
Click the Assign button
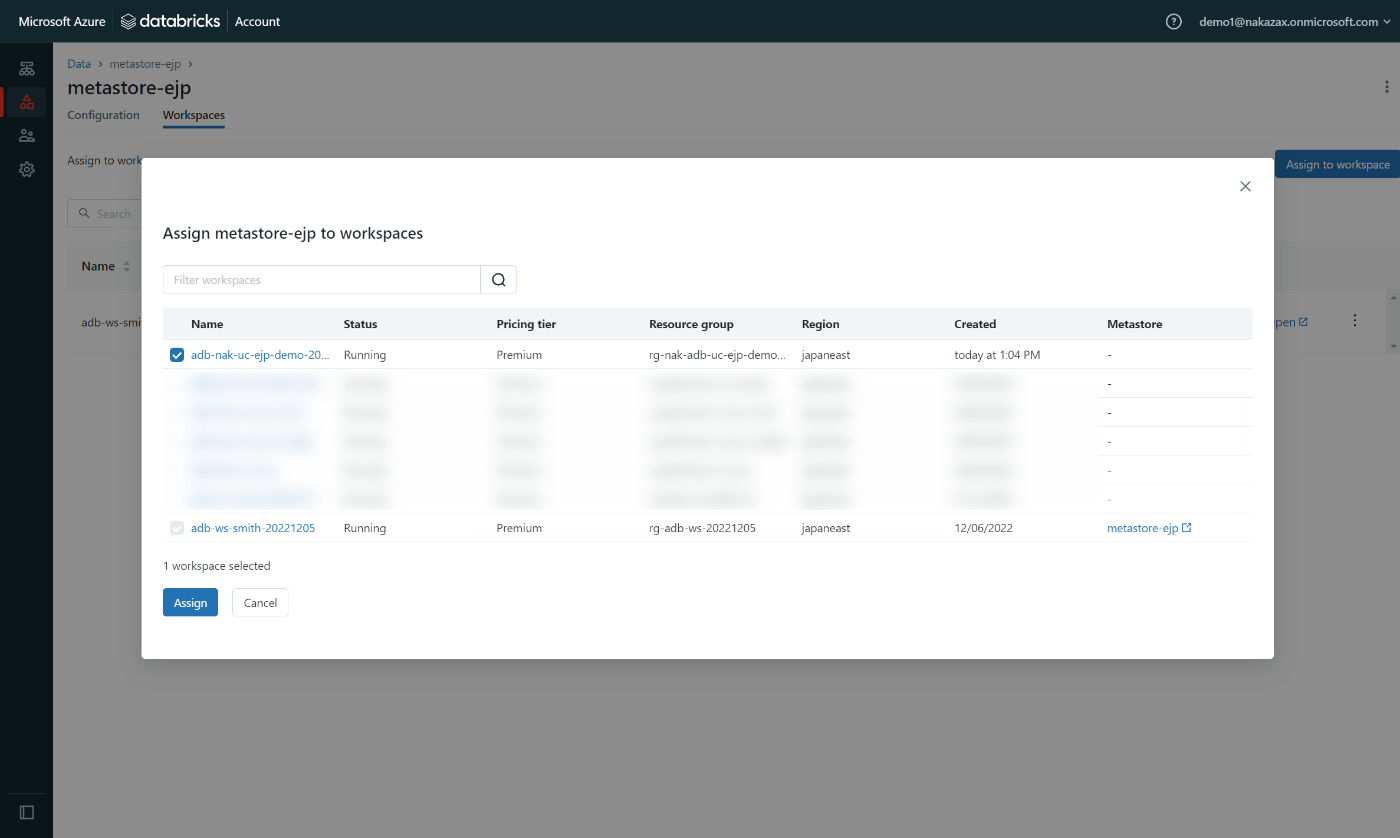click(190, 602)
